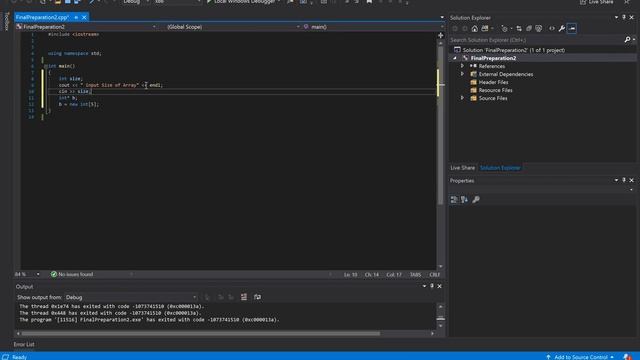Pin the Solution Explorer panel
640x360 pixels.
(624, 17)
